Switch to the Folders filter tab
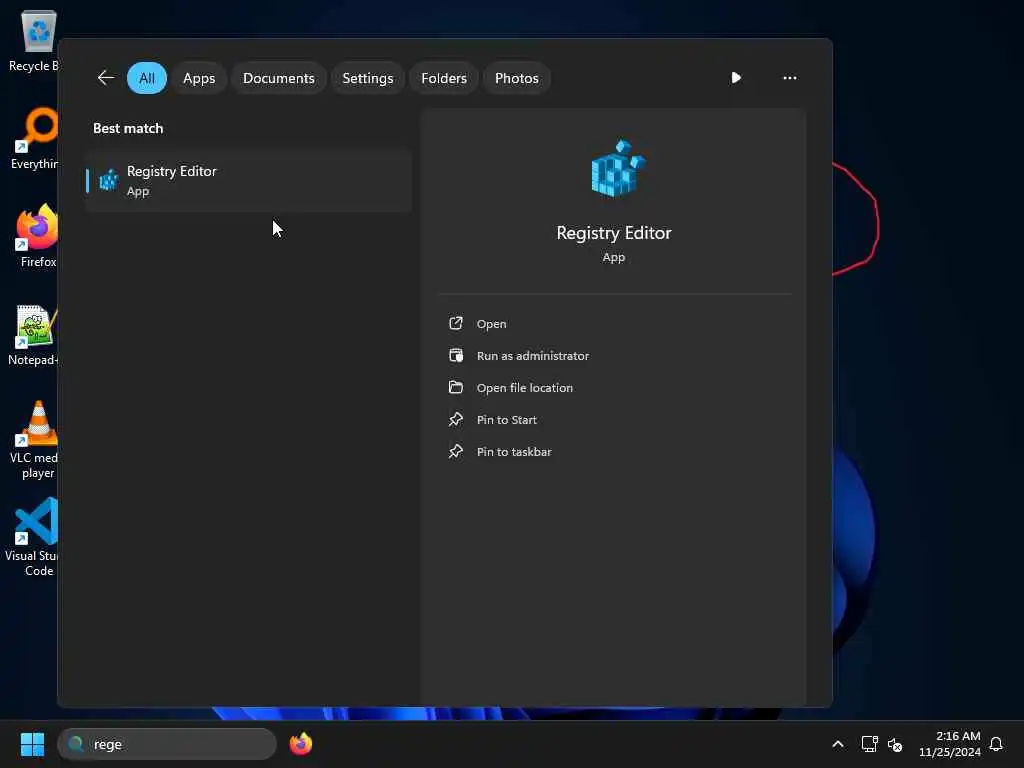The image size is (1024, 768). coord(444,78)
